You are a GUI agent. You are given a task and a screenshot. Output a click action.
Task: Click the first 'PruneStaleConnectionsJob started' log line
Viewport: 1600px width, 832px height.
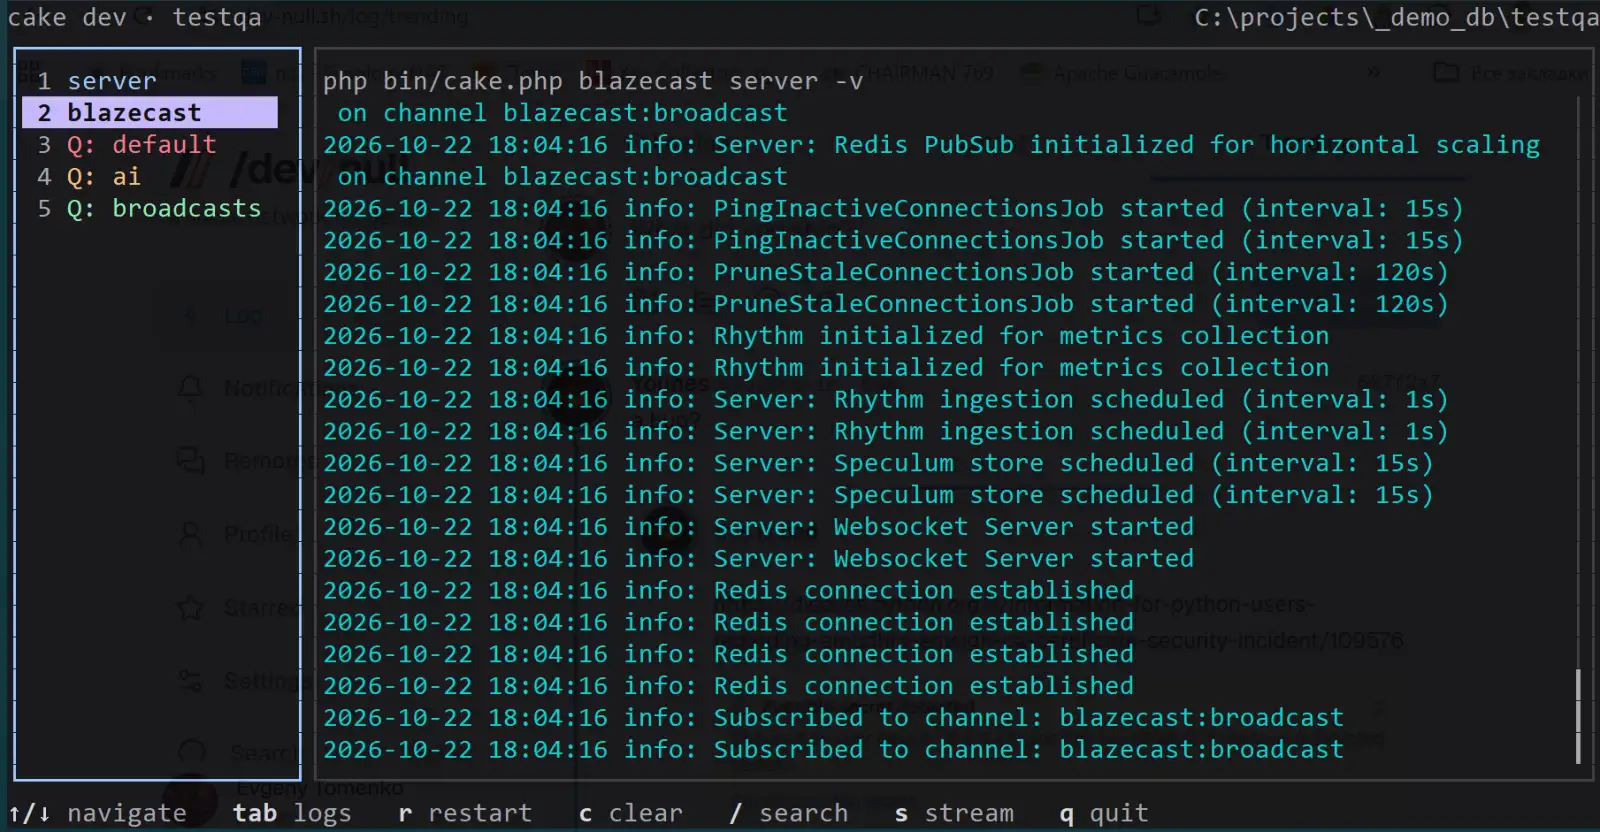[x=885, y=272]
